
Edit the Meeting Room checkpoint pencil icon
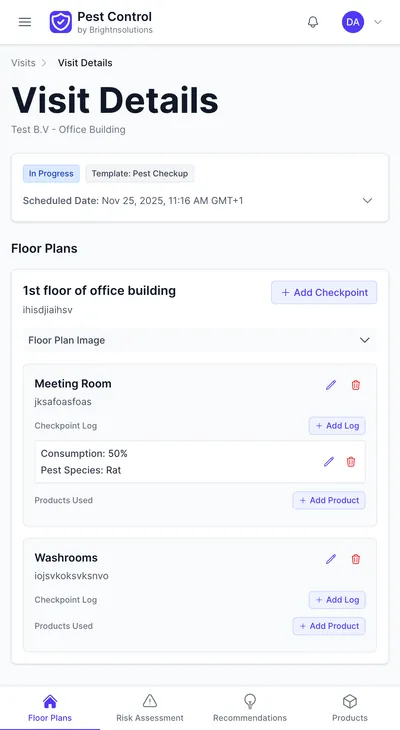click(331, 385)
